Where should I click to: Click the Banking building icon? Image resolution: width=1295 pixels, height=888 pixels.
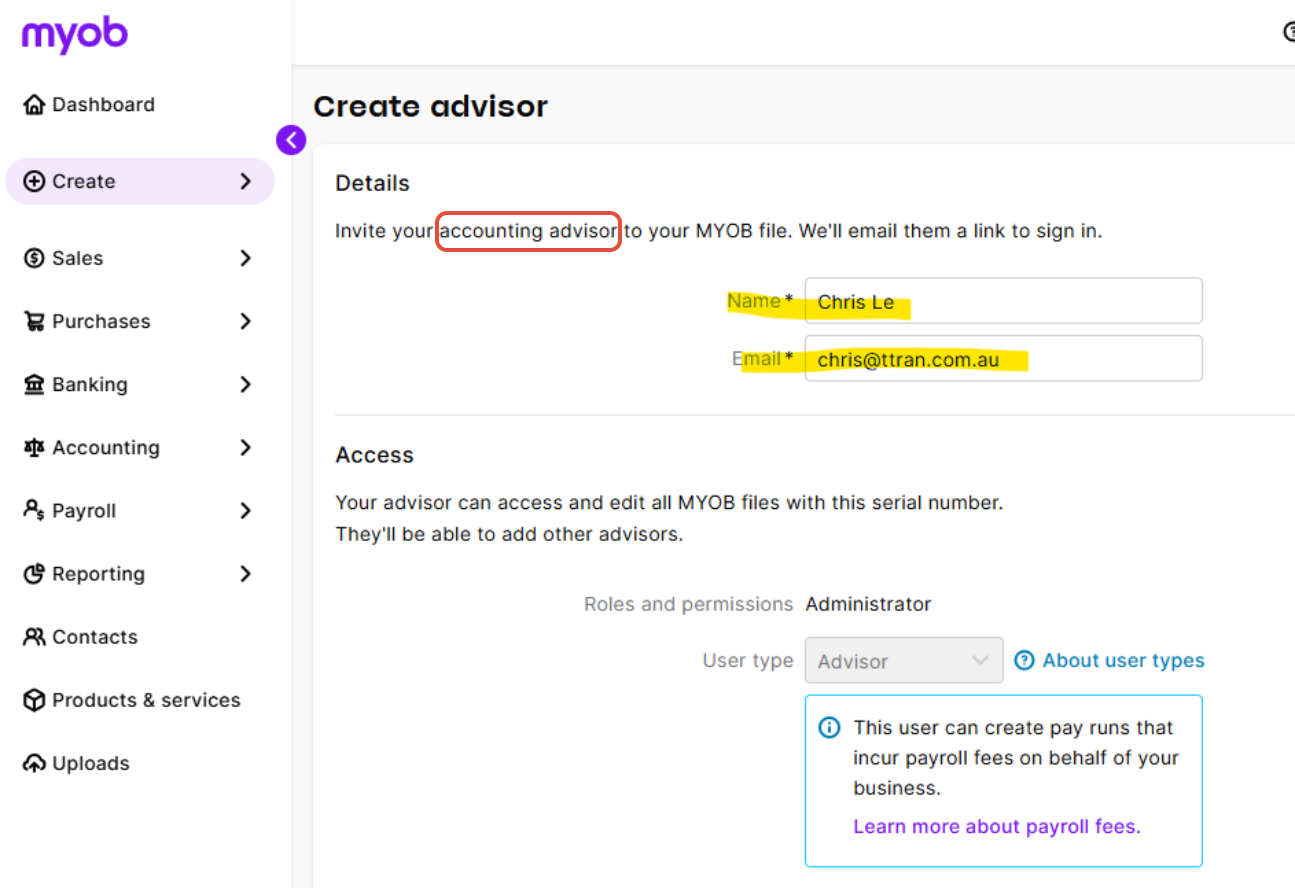(x=35, y=385)
